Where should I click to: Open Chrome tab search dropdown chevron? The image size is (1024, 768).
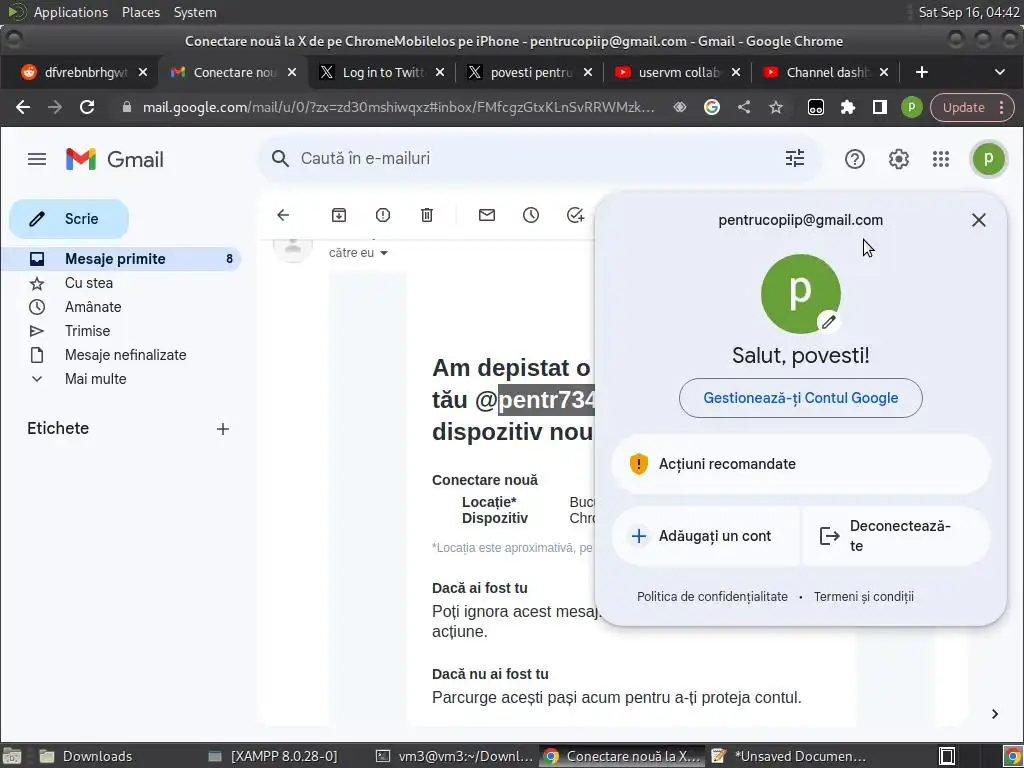click(x=999, y=72)
